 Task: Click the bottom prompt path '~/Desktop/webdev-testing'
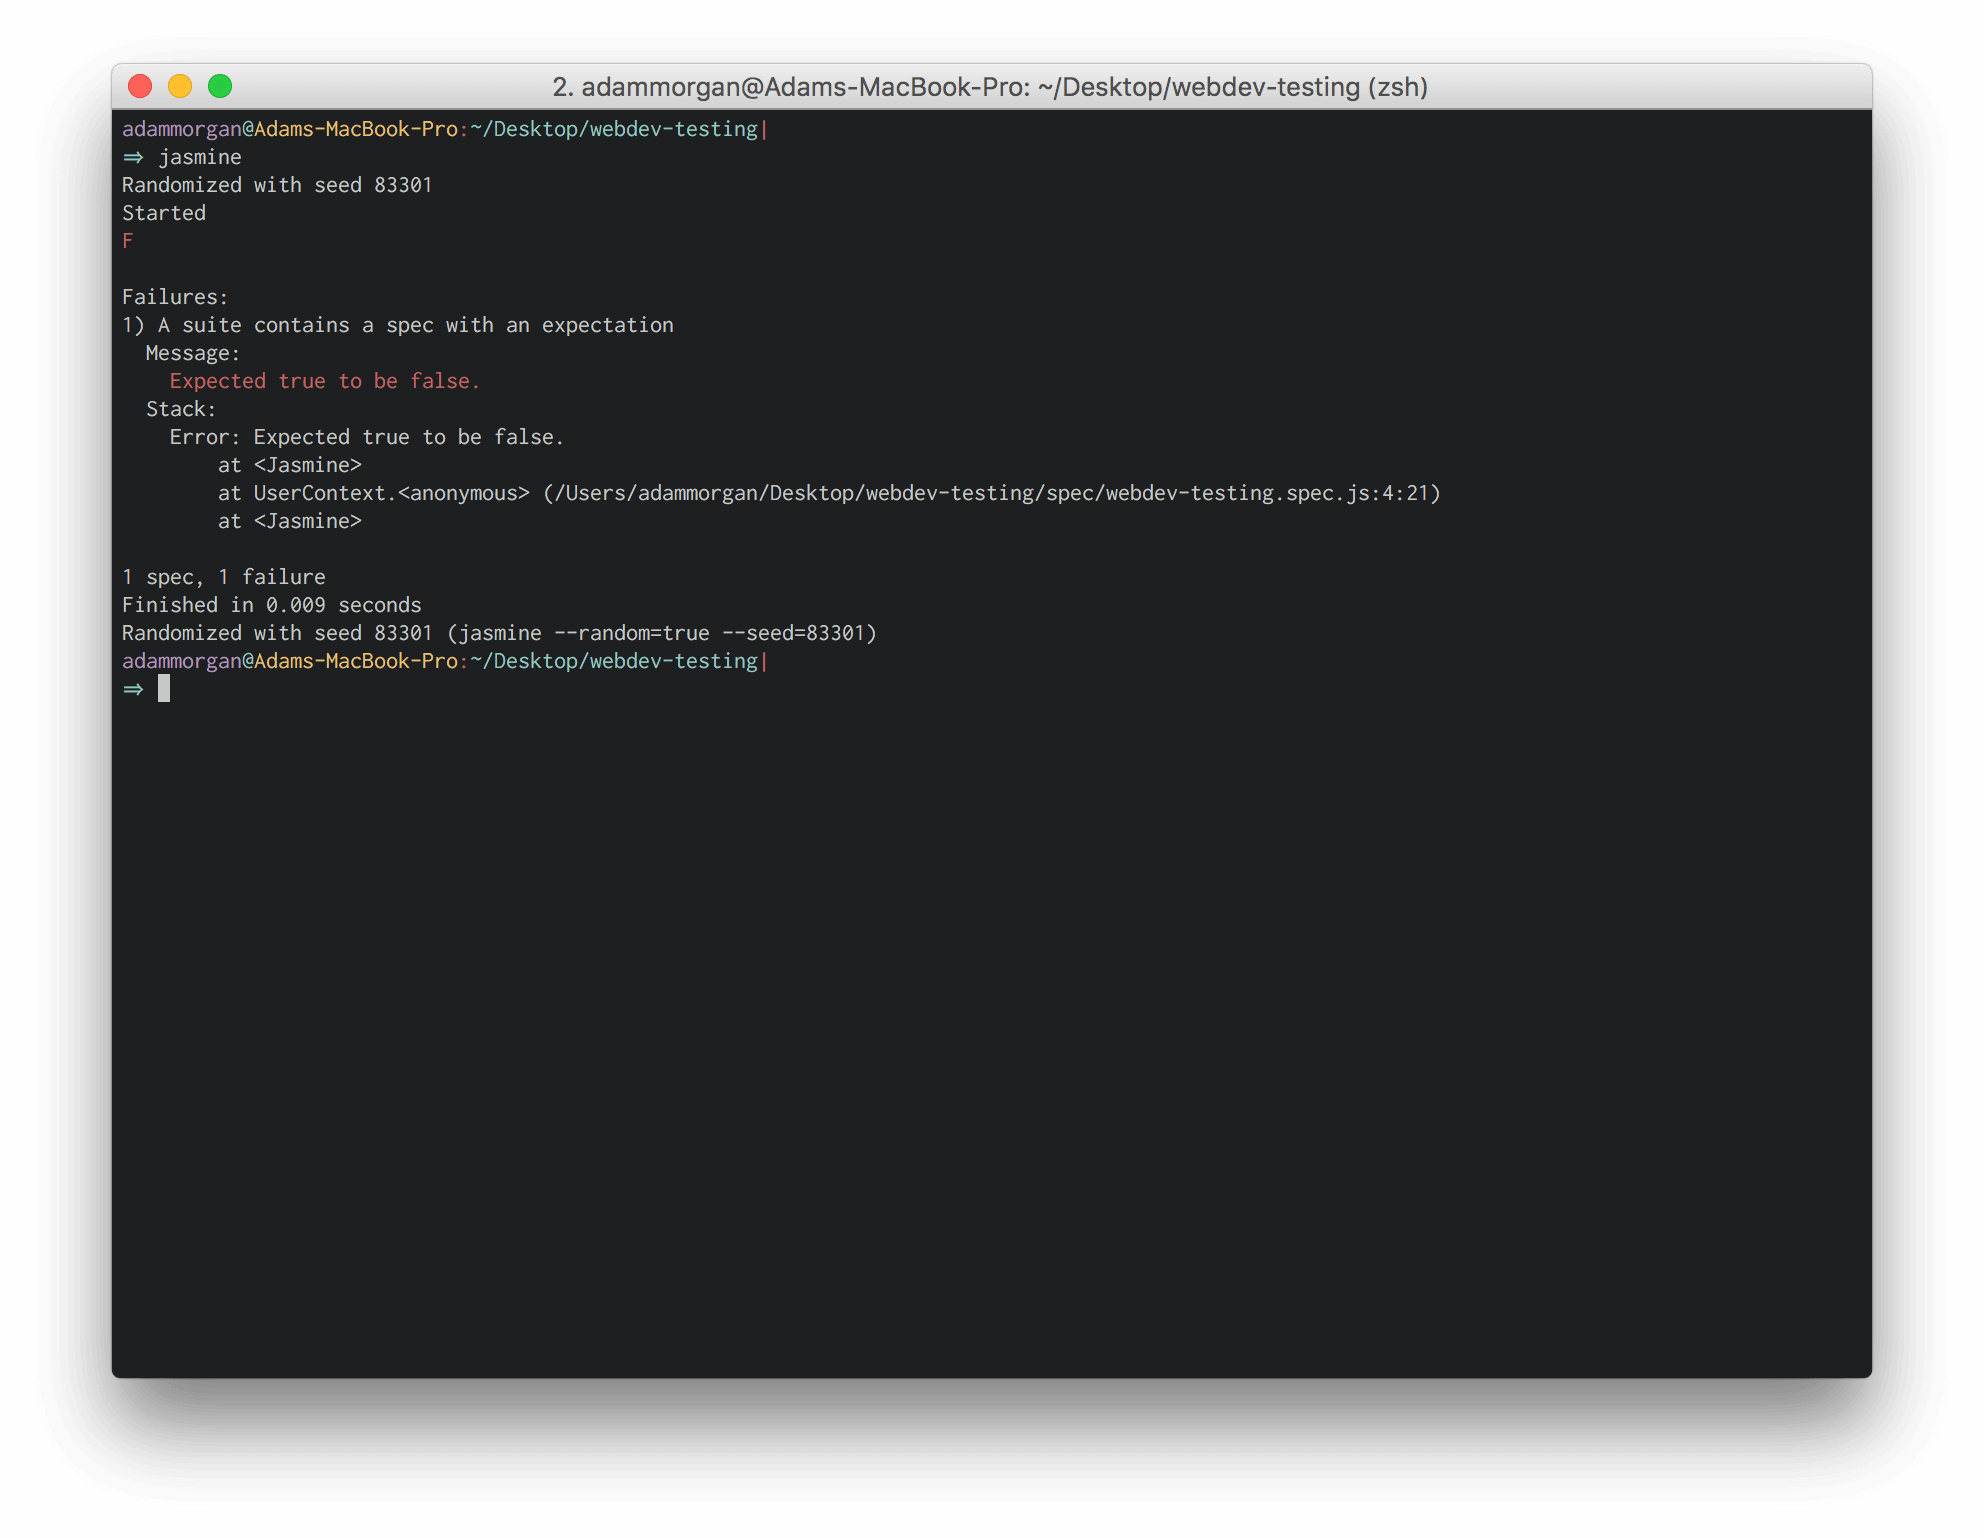click(614, 661)
